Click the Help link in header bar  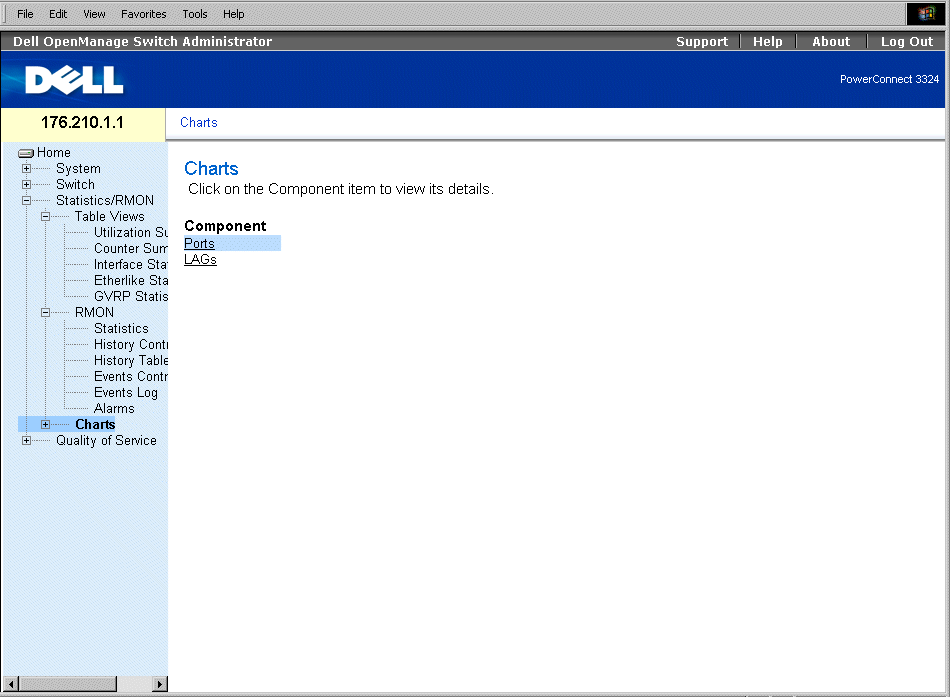coord(768,41)
